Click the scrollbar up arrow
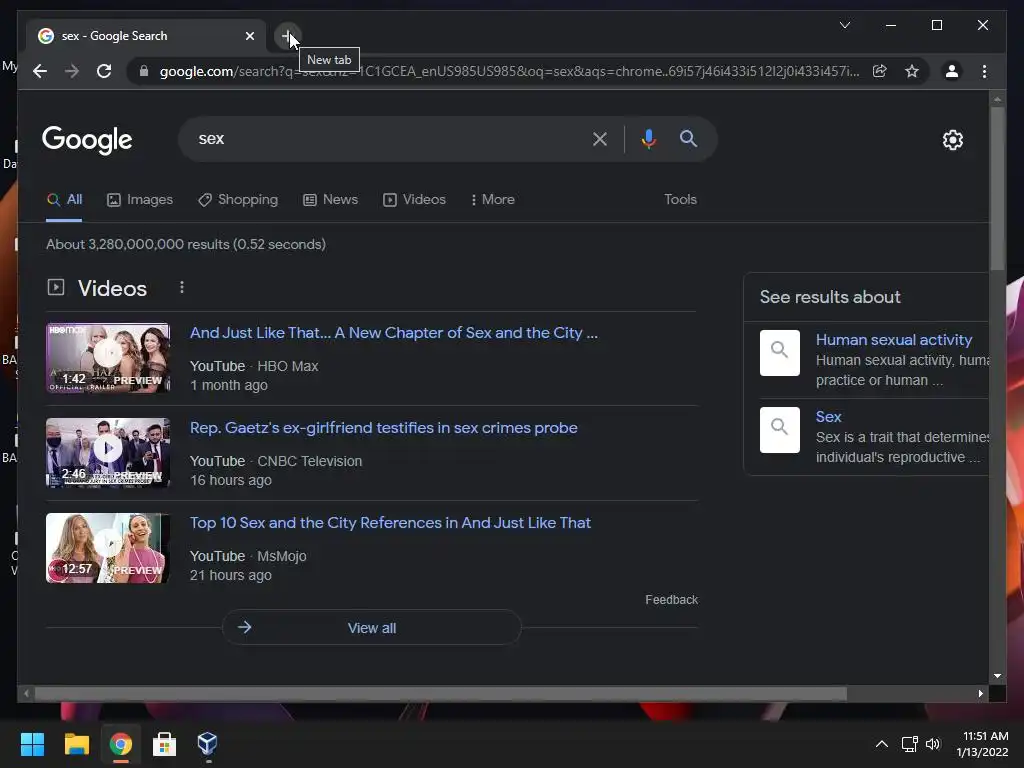Viewport: 1024px width, 768px height. 997,99
